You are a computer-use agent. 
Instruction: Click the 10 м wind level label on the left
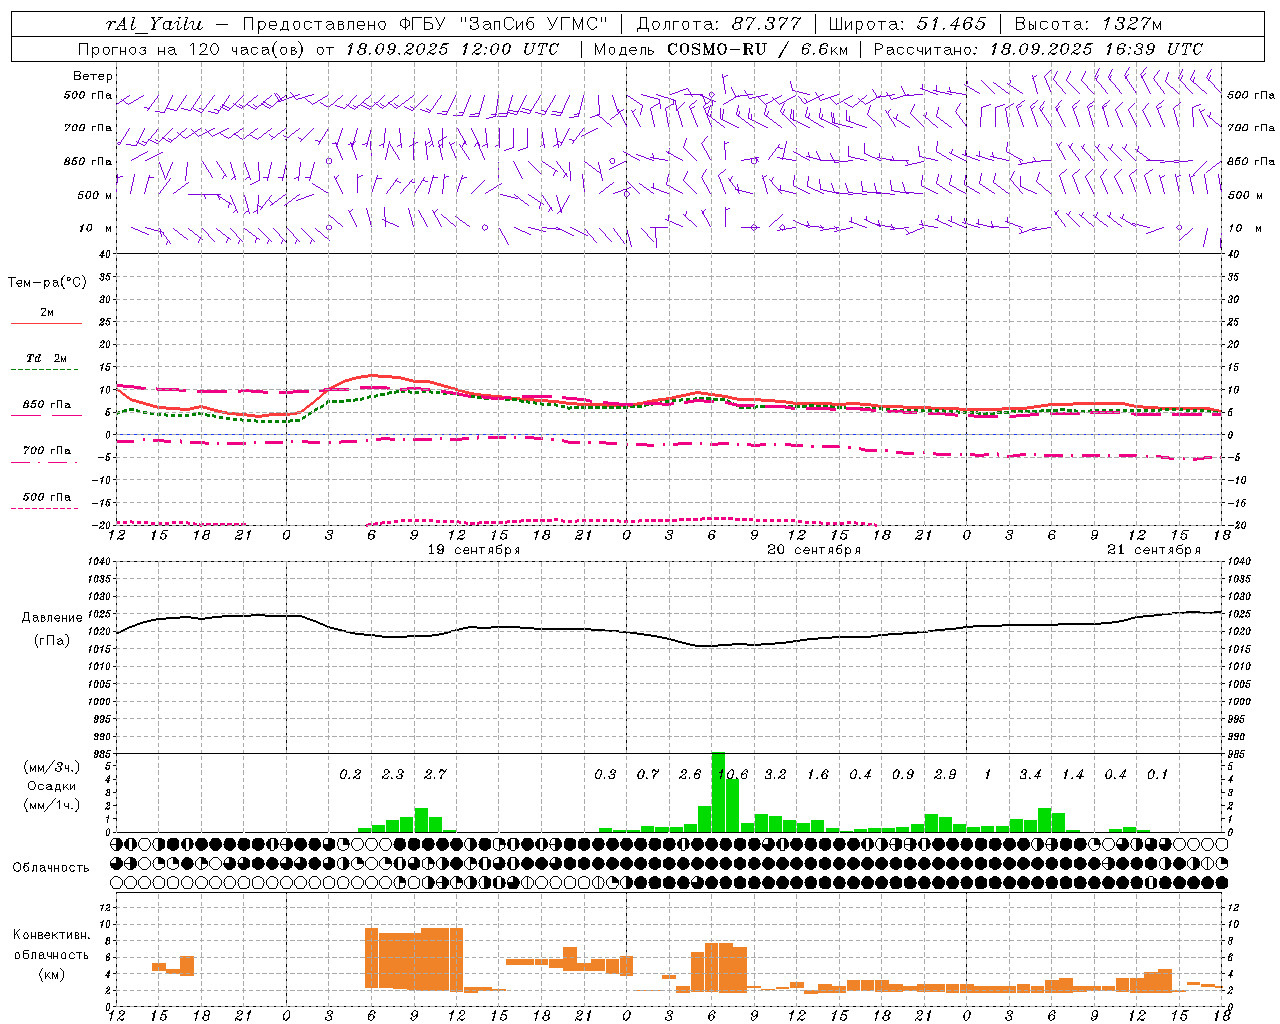(x=96, y=228)
